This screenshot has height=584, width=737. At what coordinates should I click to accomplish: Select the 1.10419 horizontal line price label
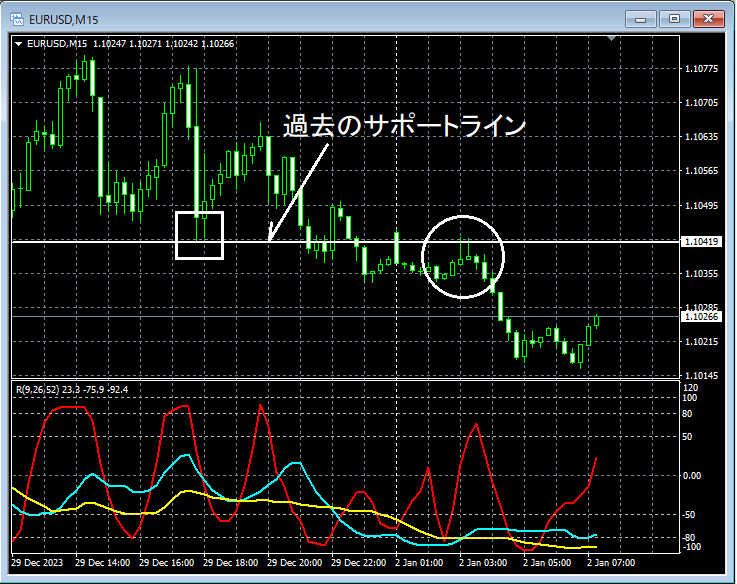click(701, 242)
